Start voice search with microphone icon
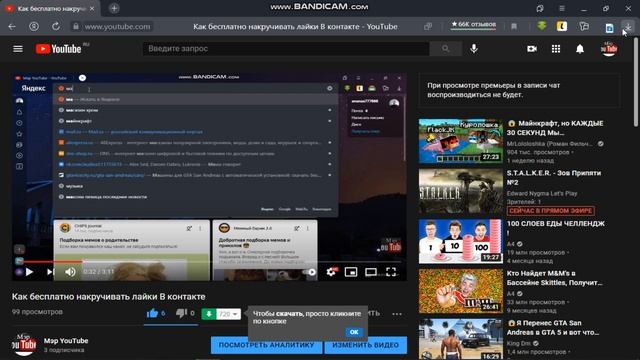 coord(474,49)
